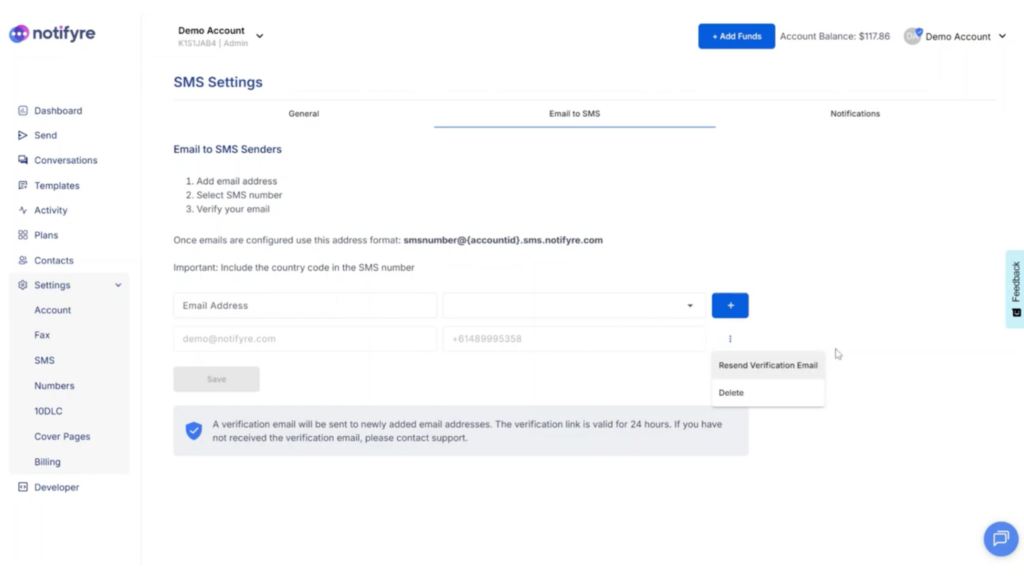Screen dimensions: 1024x576
Task: Click the +61489995358 number field
Action: coord(574,339)
